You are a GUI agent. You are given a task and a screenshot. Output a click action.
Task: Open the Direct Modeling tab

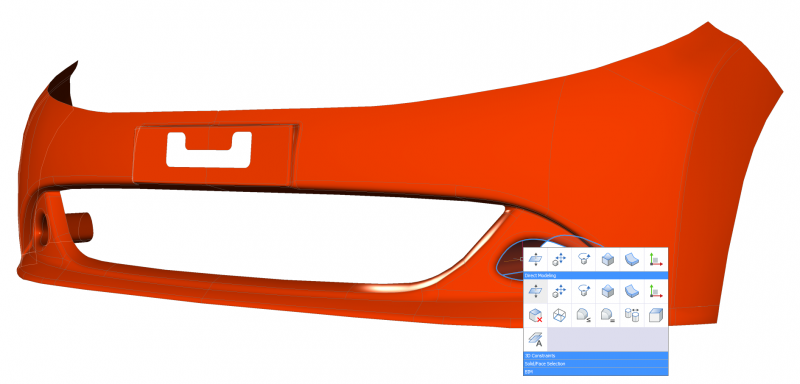tap(595, 275)
